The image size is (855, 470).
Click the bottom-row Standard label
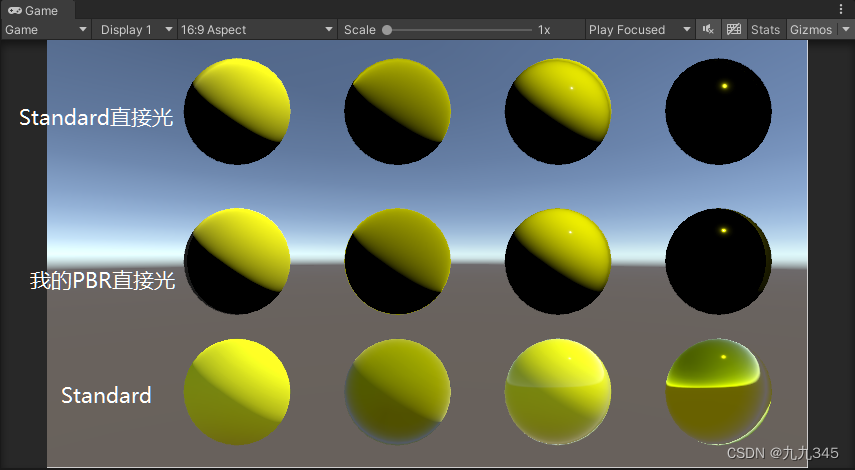coord(106,395)
